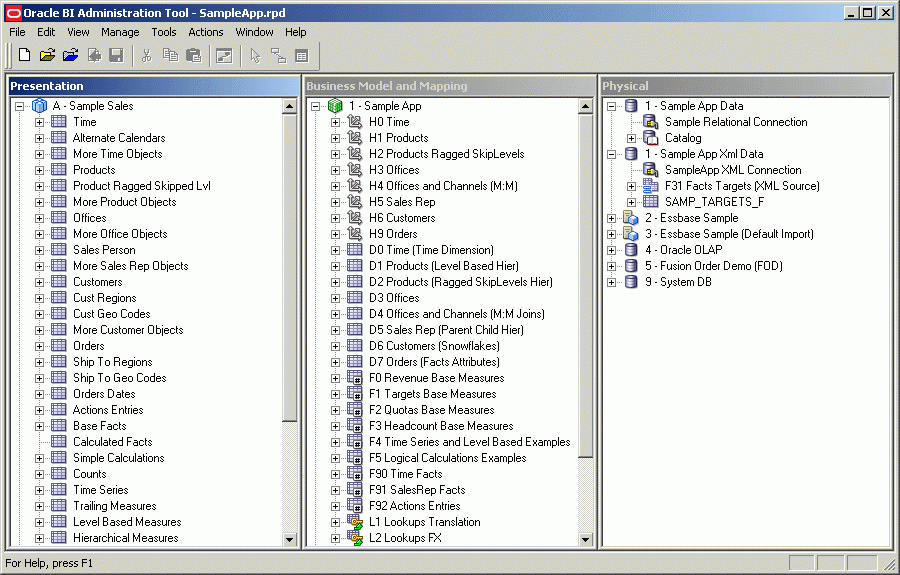Open the Actions menu
Screen dimensions: 900x575
[205, 32]
